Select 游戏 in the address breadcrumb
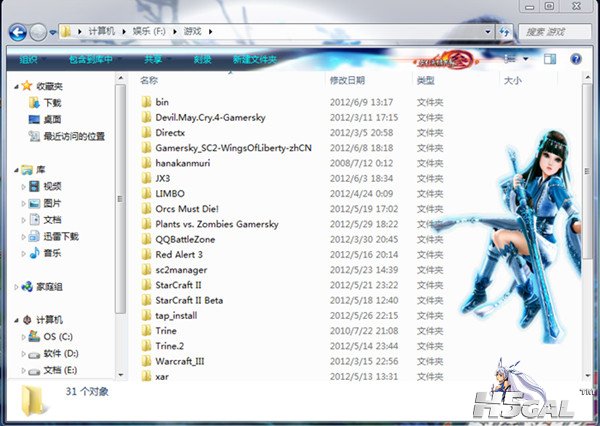 [x=192, y=31]
